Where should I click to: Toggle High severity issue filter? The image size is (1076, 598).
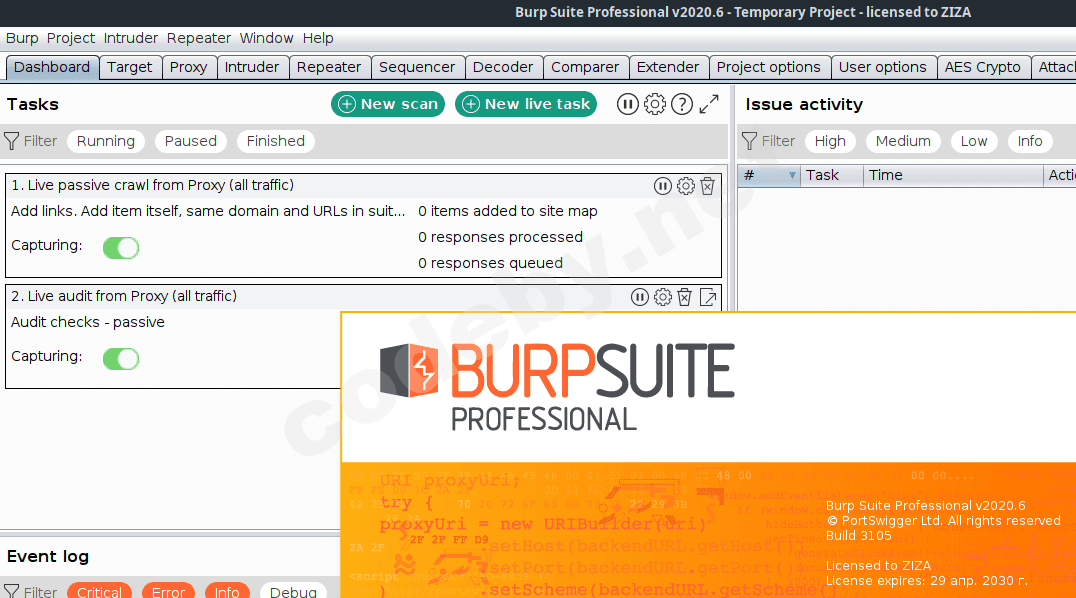[830, 141]
